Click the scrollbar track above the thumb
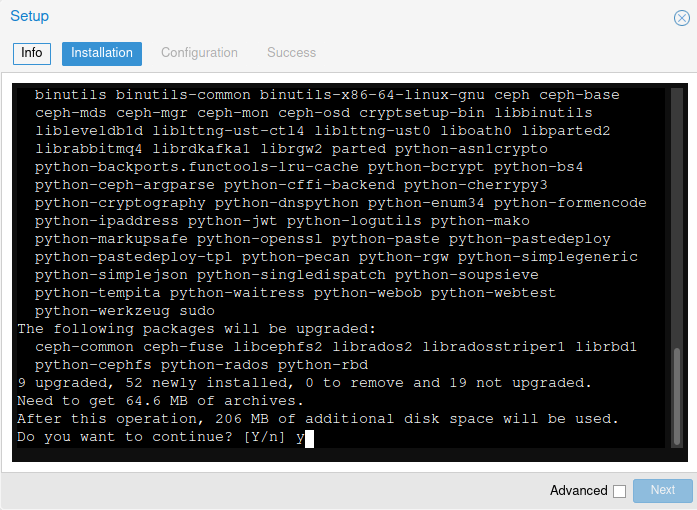Image resolution: width=697 pixels, height=510 pixels. pyautogui.click(x=677, y=218)
